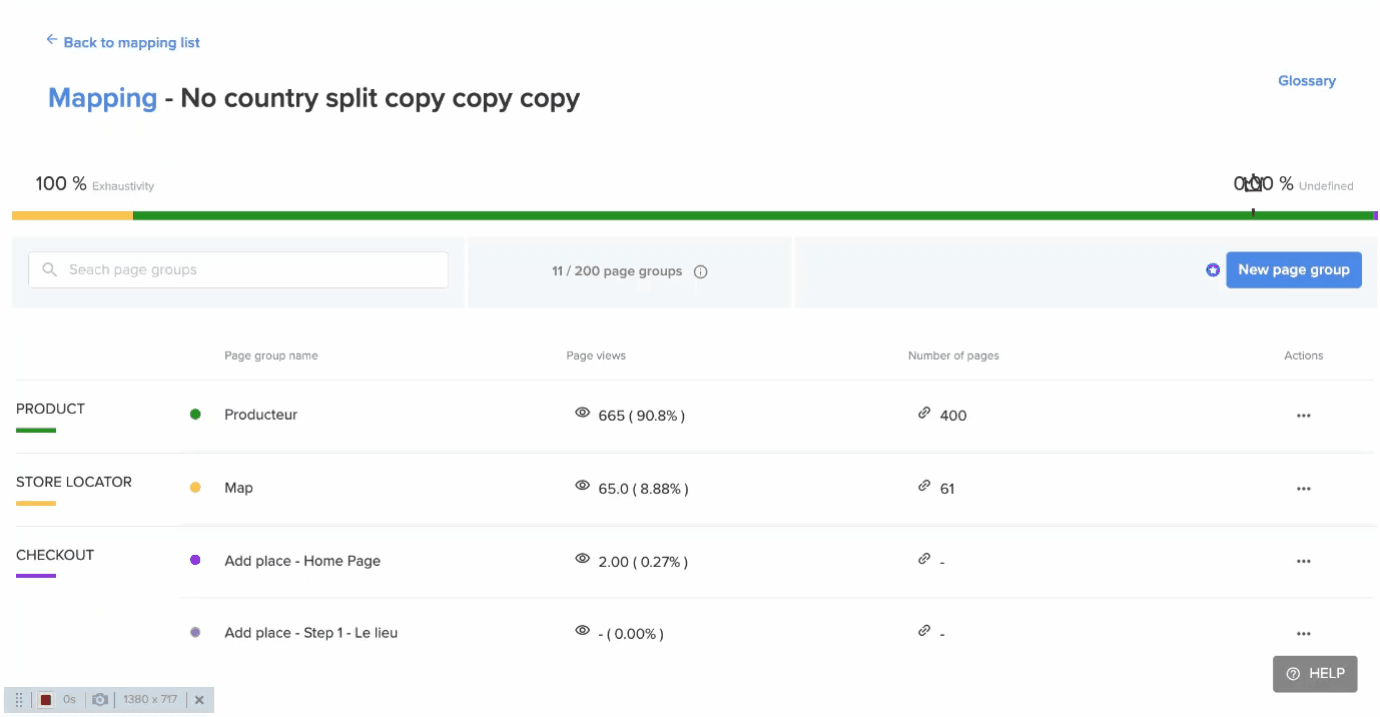1380x717 pixels.
Task: Click the eye icon for Add place - Home Page
Action: 583,559
